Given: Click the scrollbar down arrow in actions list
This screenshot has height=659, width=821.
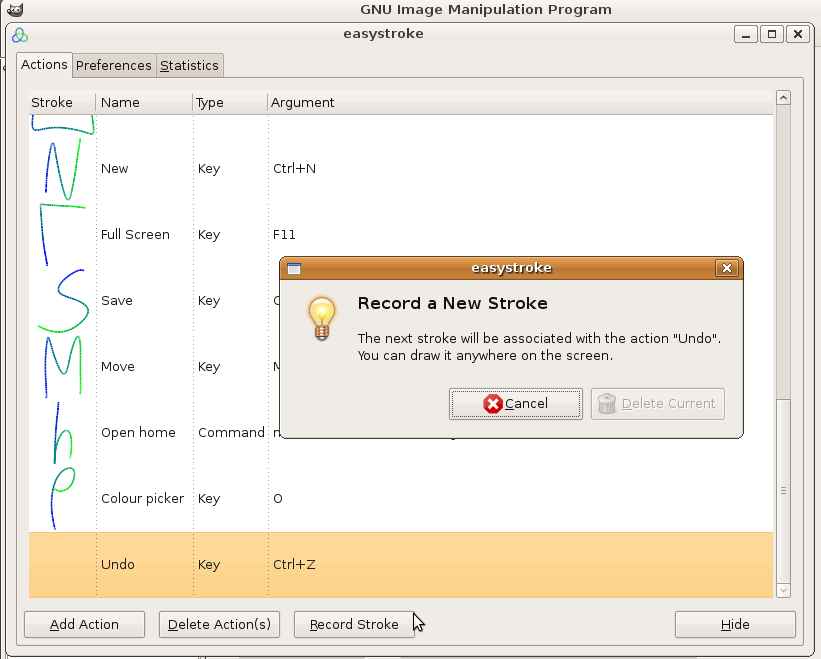Looking at the screenshot, I should pos(783,590).
